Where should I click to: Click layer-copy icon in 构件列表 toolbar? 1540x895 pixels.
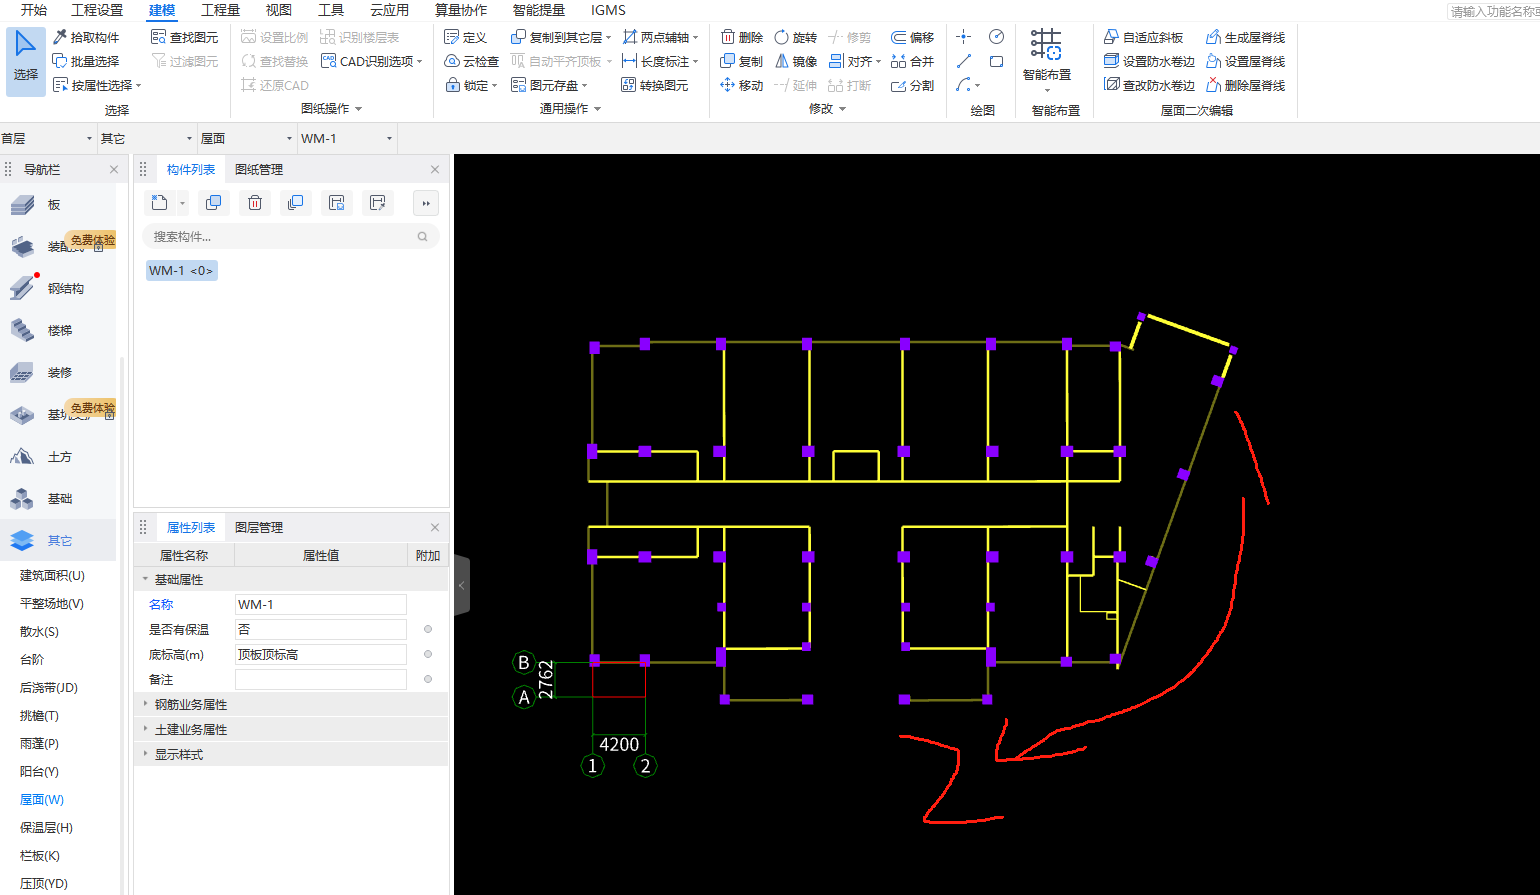[x=295, y=203]
